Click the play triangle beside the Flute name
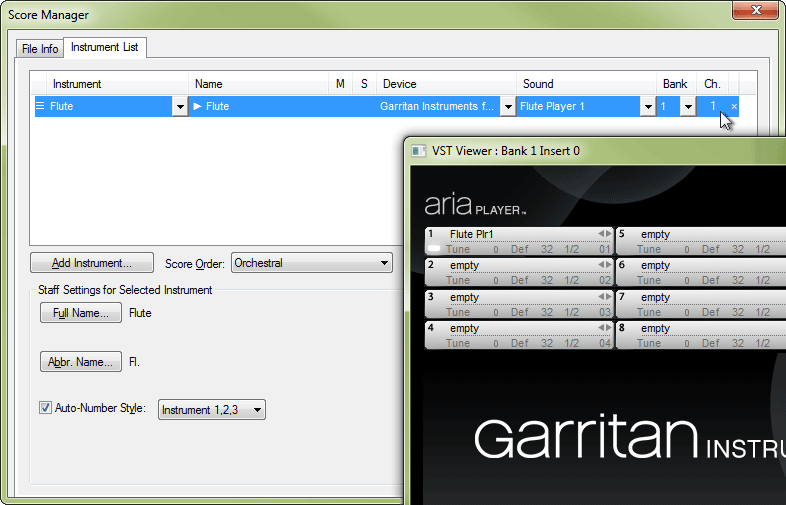Viewport: 786px width, 505px height. [x=198, y=106]
